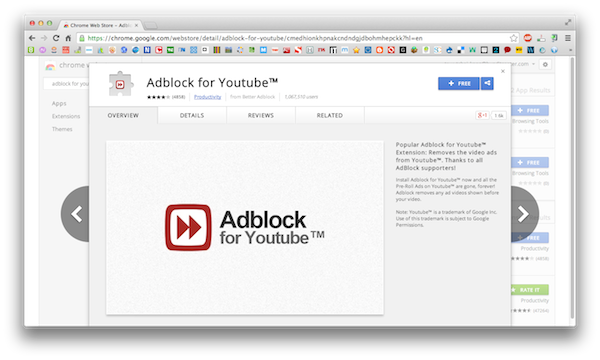
Task: Open the red speech bubble bookmark
Action: tap(507, 50)
